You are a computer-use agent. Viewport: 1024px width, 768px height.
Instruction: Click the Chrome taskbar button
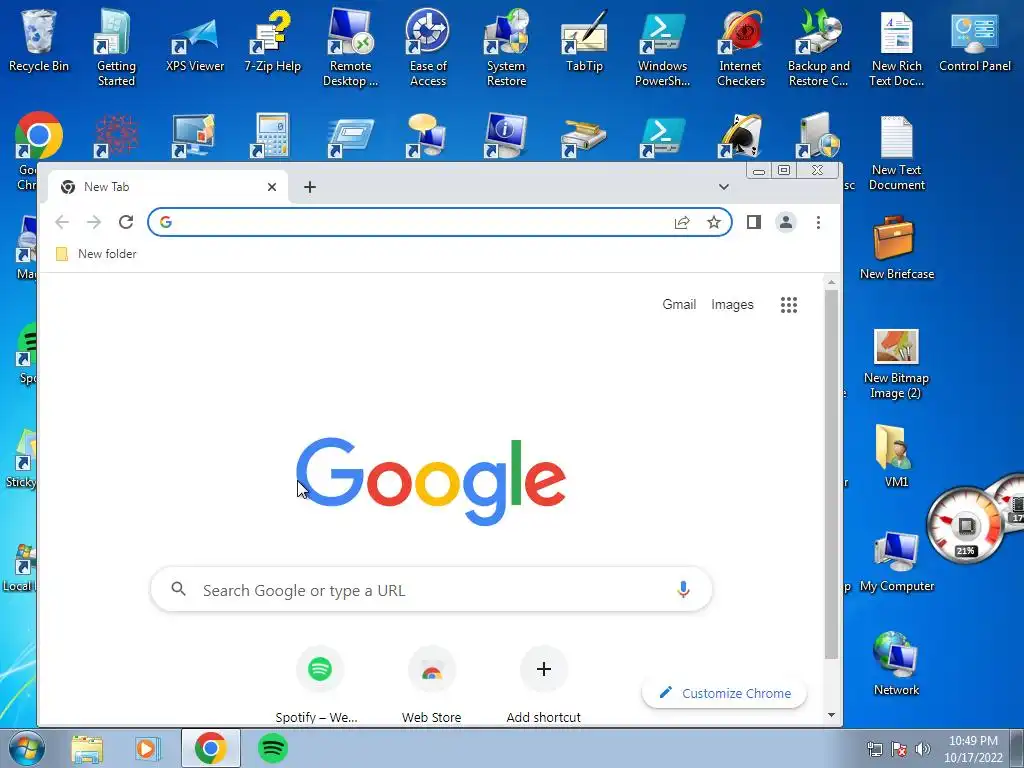point(210,748)
